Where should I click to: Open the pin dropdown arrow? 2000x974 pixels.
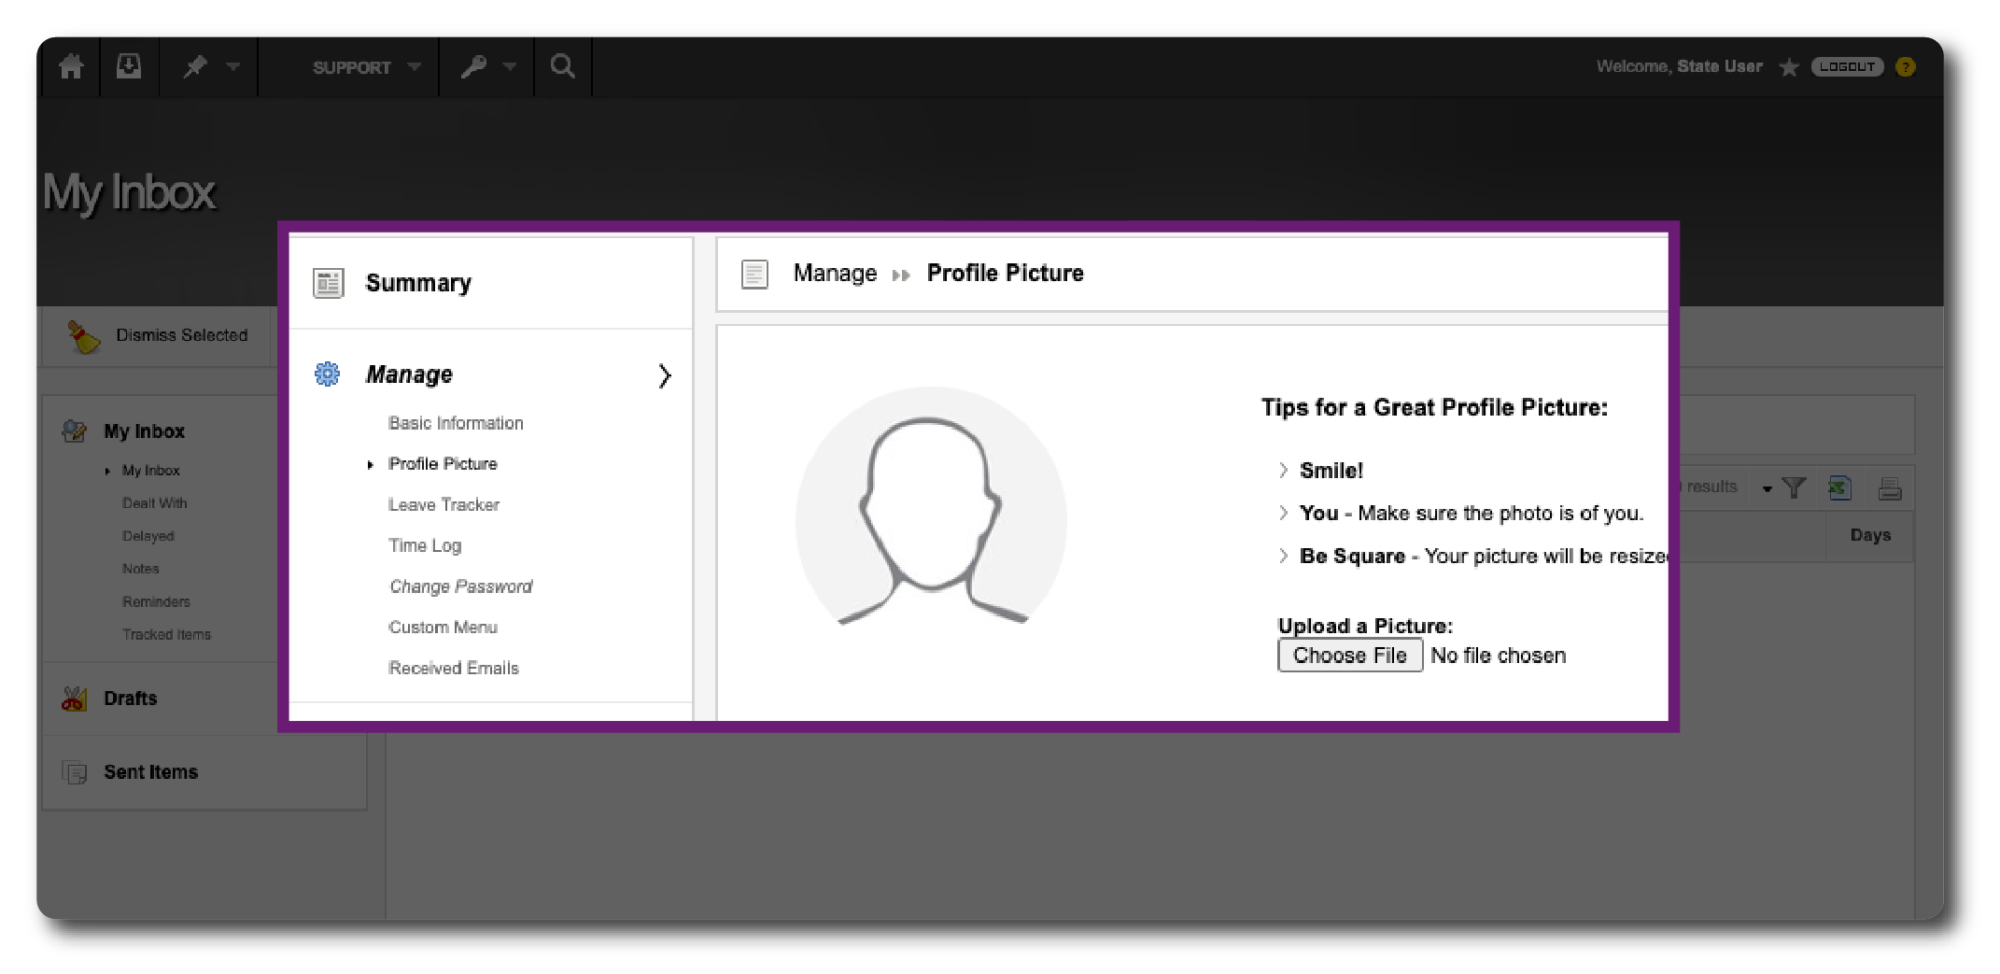tap(233, 67)
